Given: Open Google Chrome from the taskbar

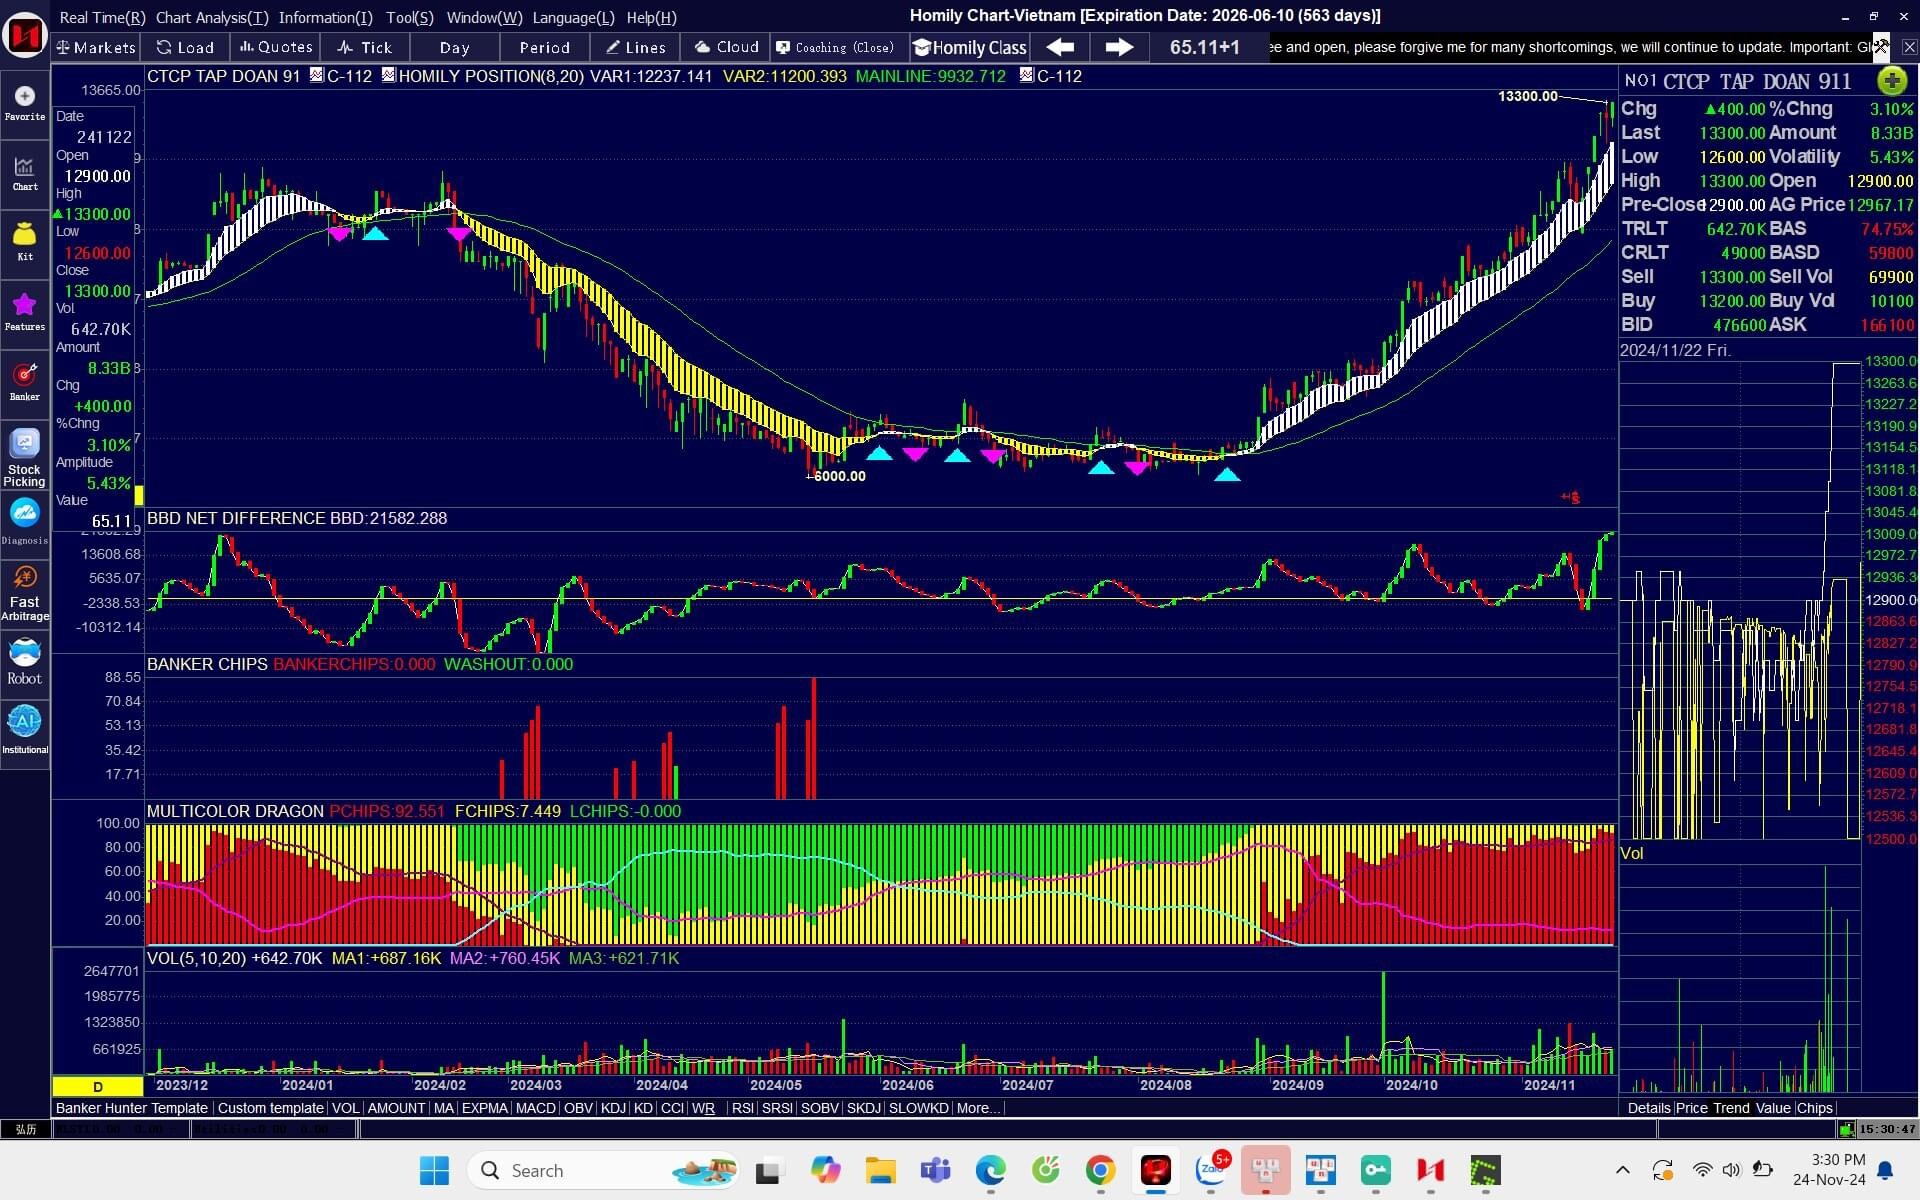Looking at the screenshot, I should [1100, 1170].
